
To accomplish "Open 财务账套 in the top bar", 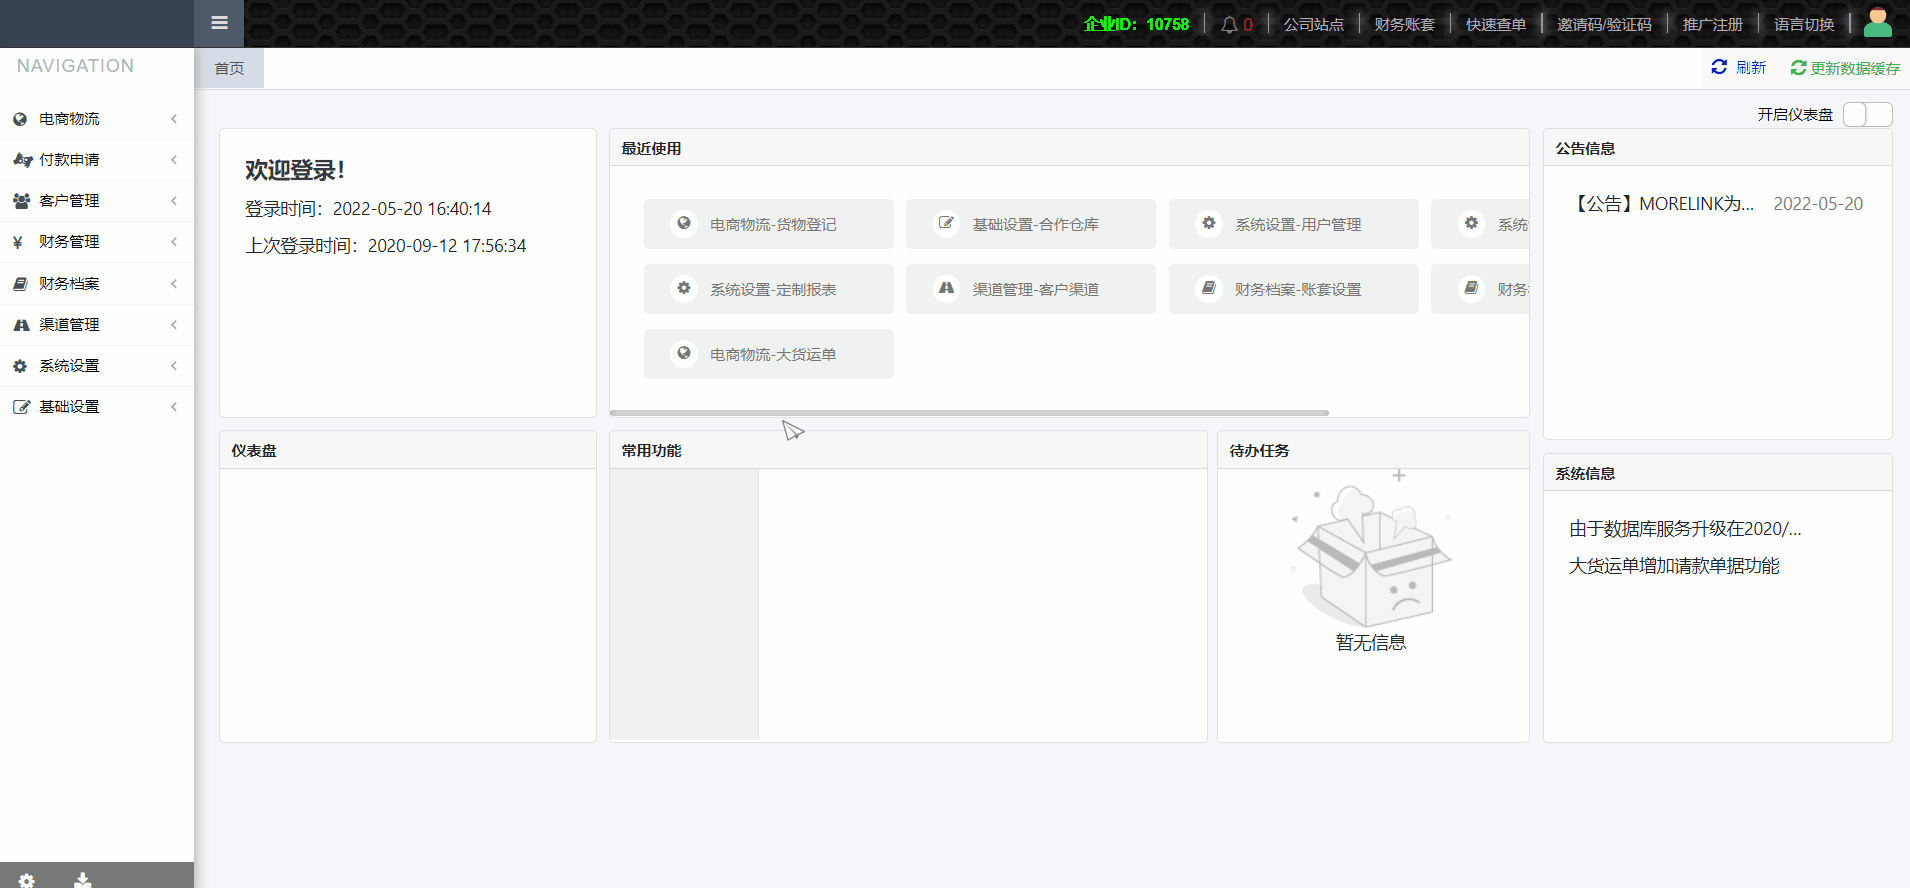I will [1405, 24].
